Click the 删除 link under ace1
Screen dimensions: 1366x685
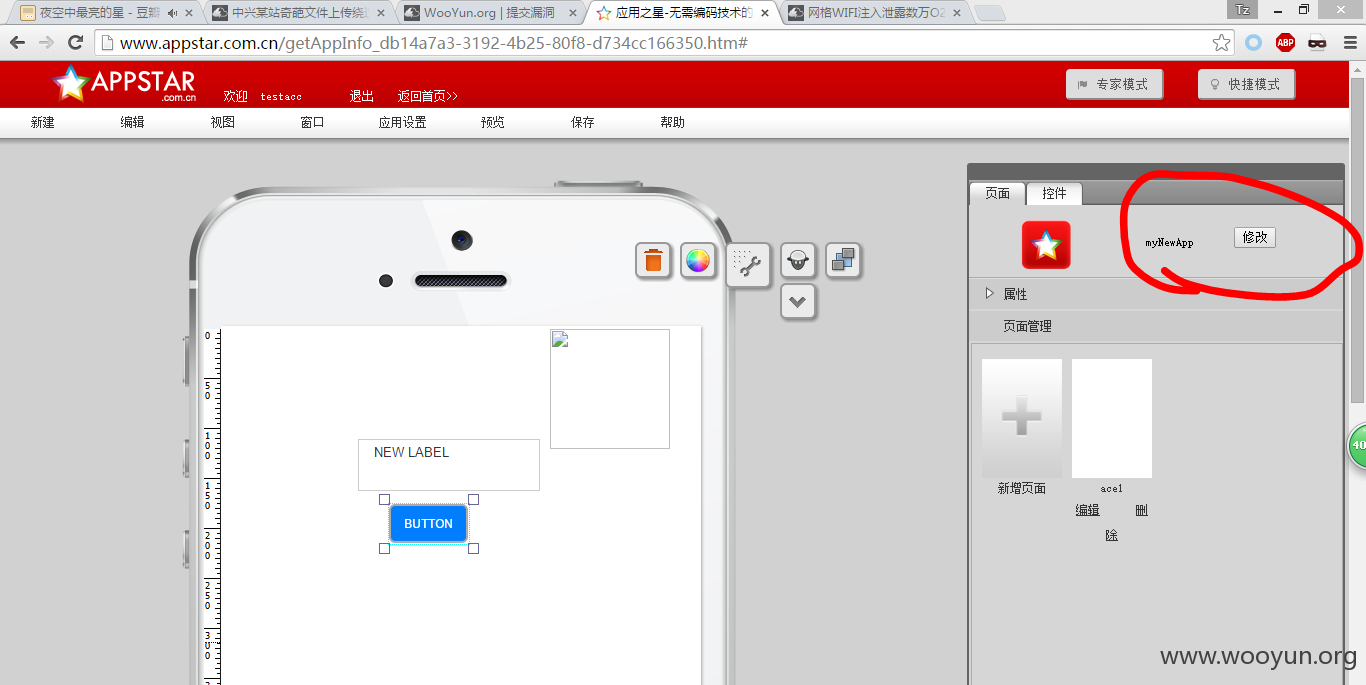coord(1141,510)
